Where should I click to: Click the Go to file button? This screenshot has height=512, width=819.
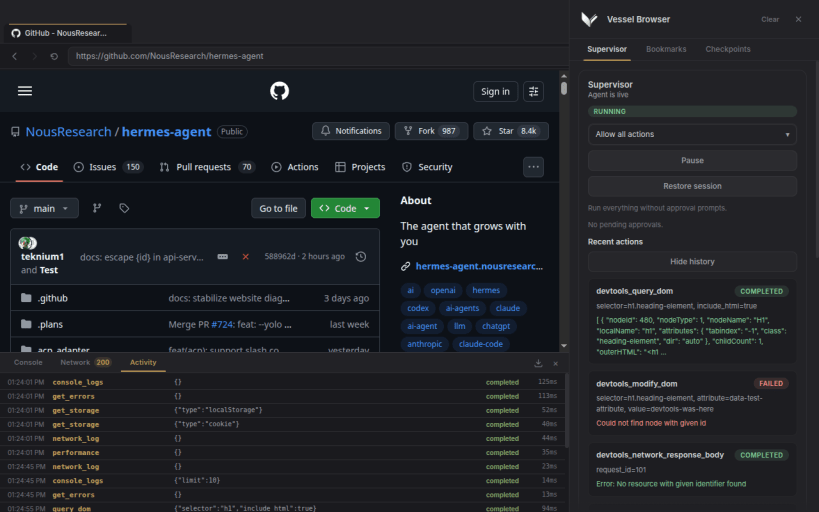tap(278, 208)
